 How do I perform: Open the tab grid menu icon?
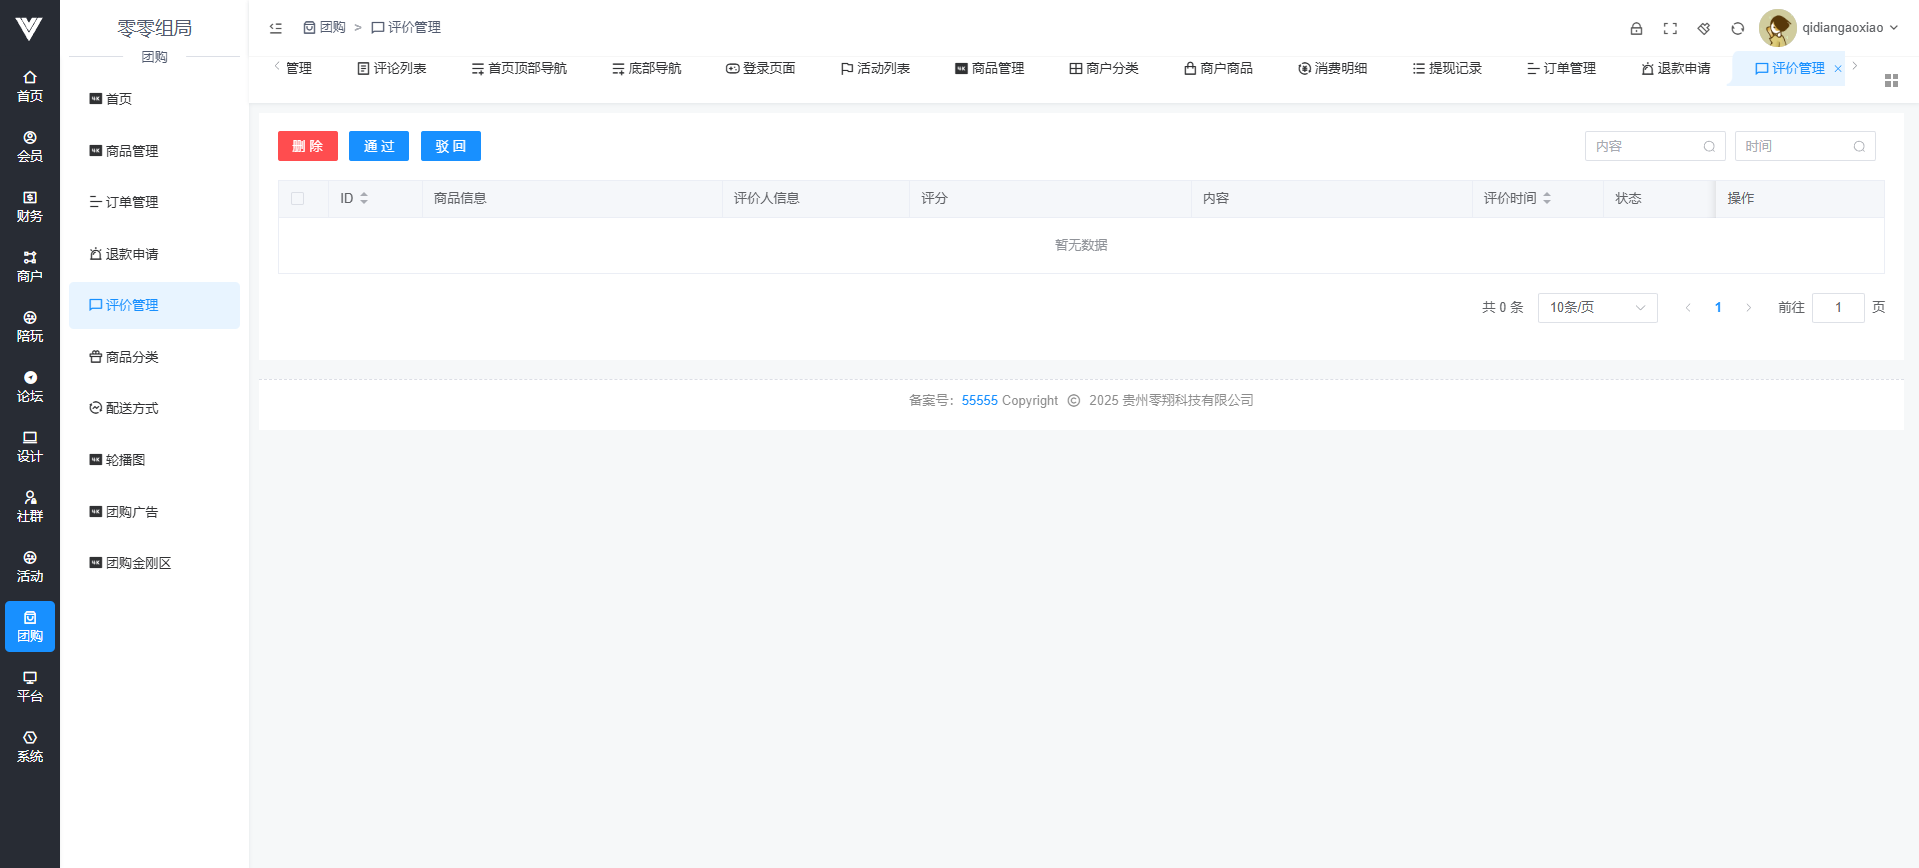(x=1891, y=80)
